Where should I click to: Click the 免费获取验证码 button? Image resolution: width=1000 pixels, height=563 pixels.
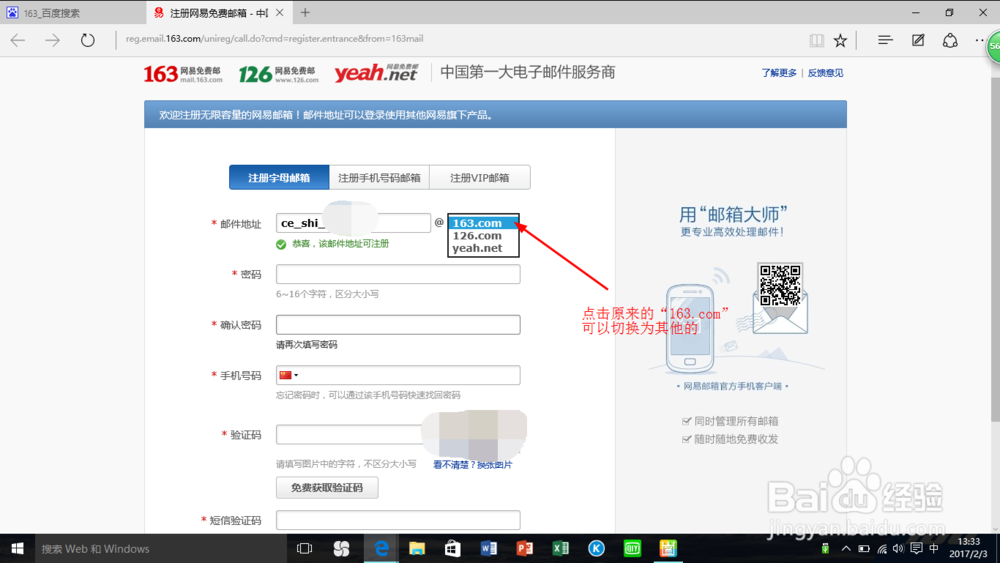(327, 488)
